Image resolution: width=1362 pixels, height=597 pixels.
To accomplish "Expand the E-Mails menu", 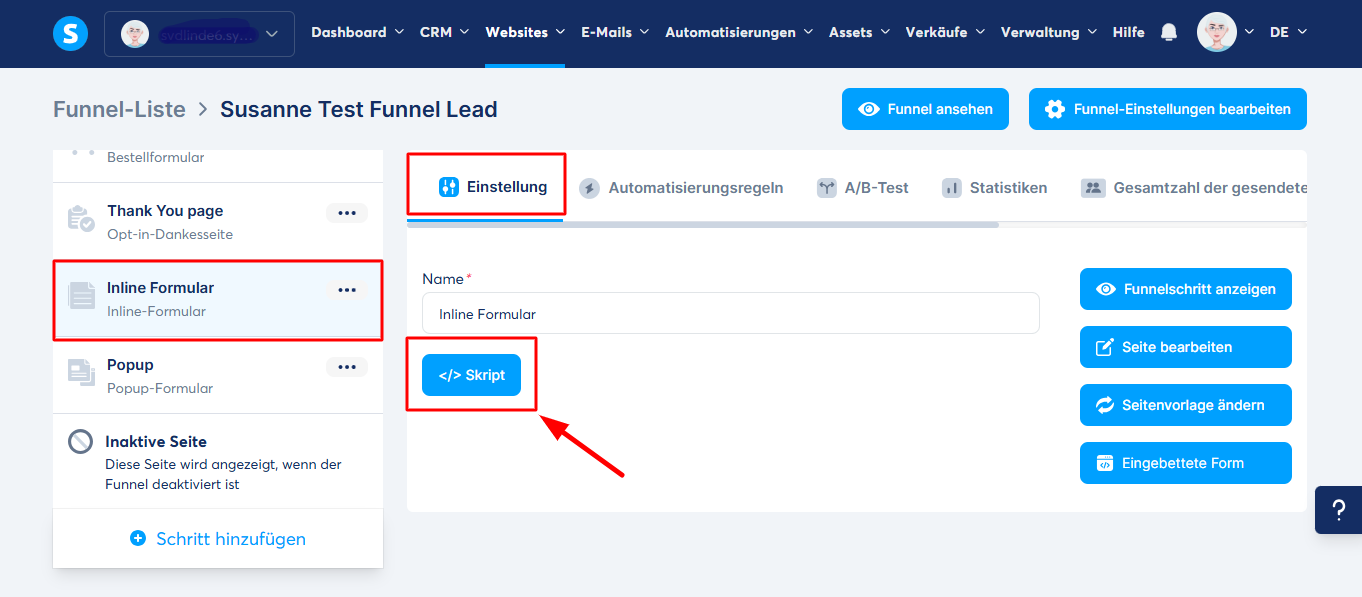I will 615,32.
